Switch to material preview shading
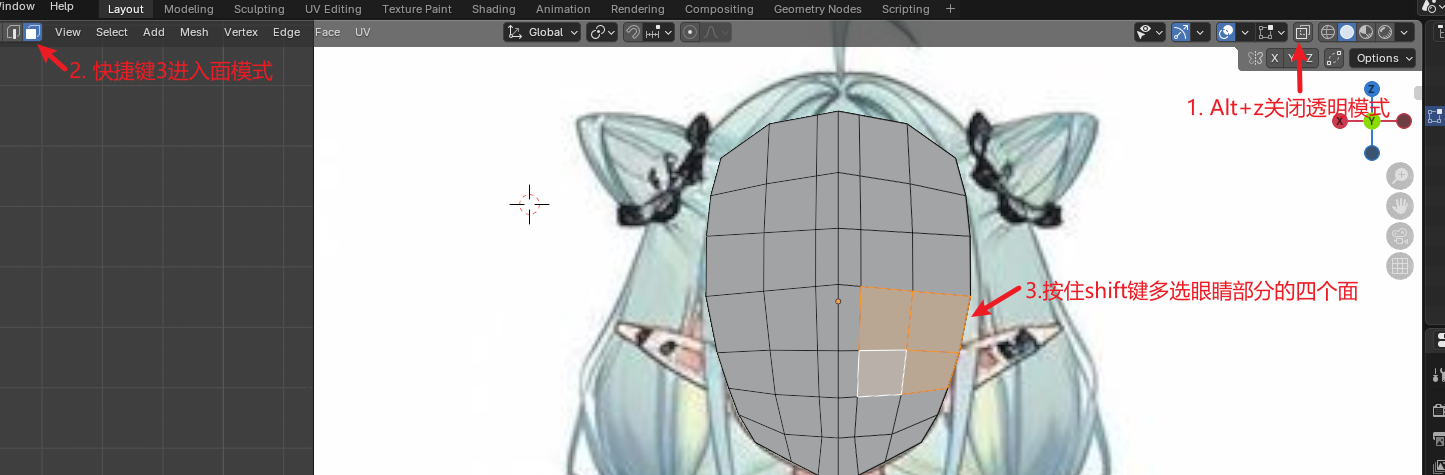Screen dimensions: 1445x475 point(1366,32)
